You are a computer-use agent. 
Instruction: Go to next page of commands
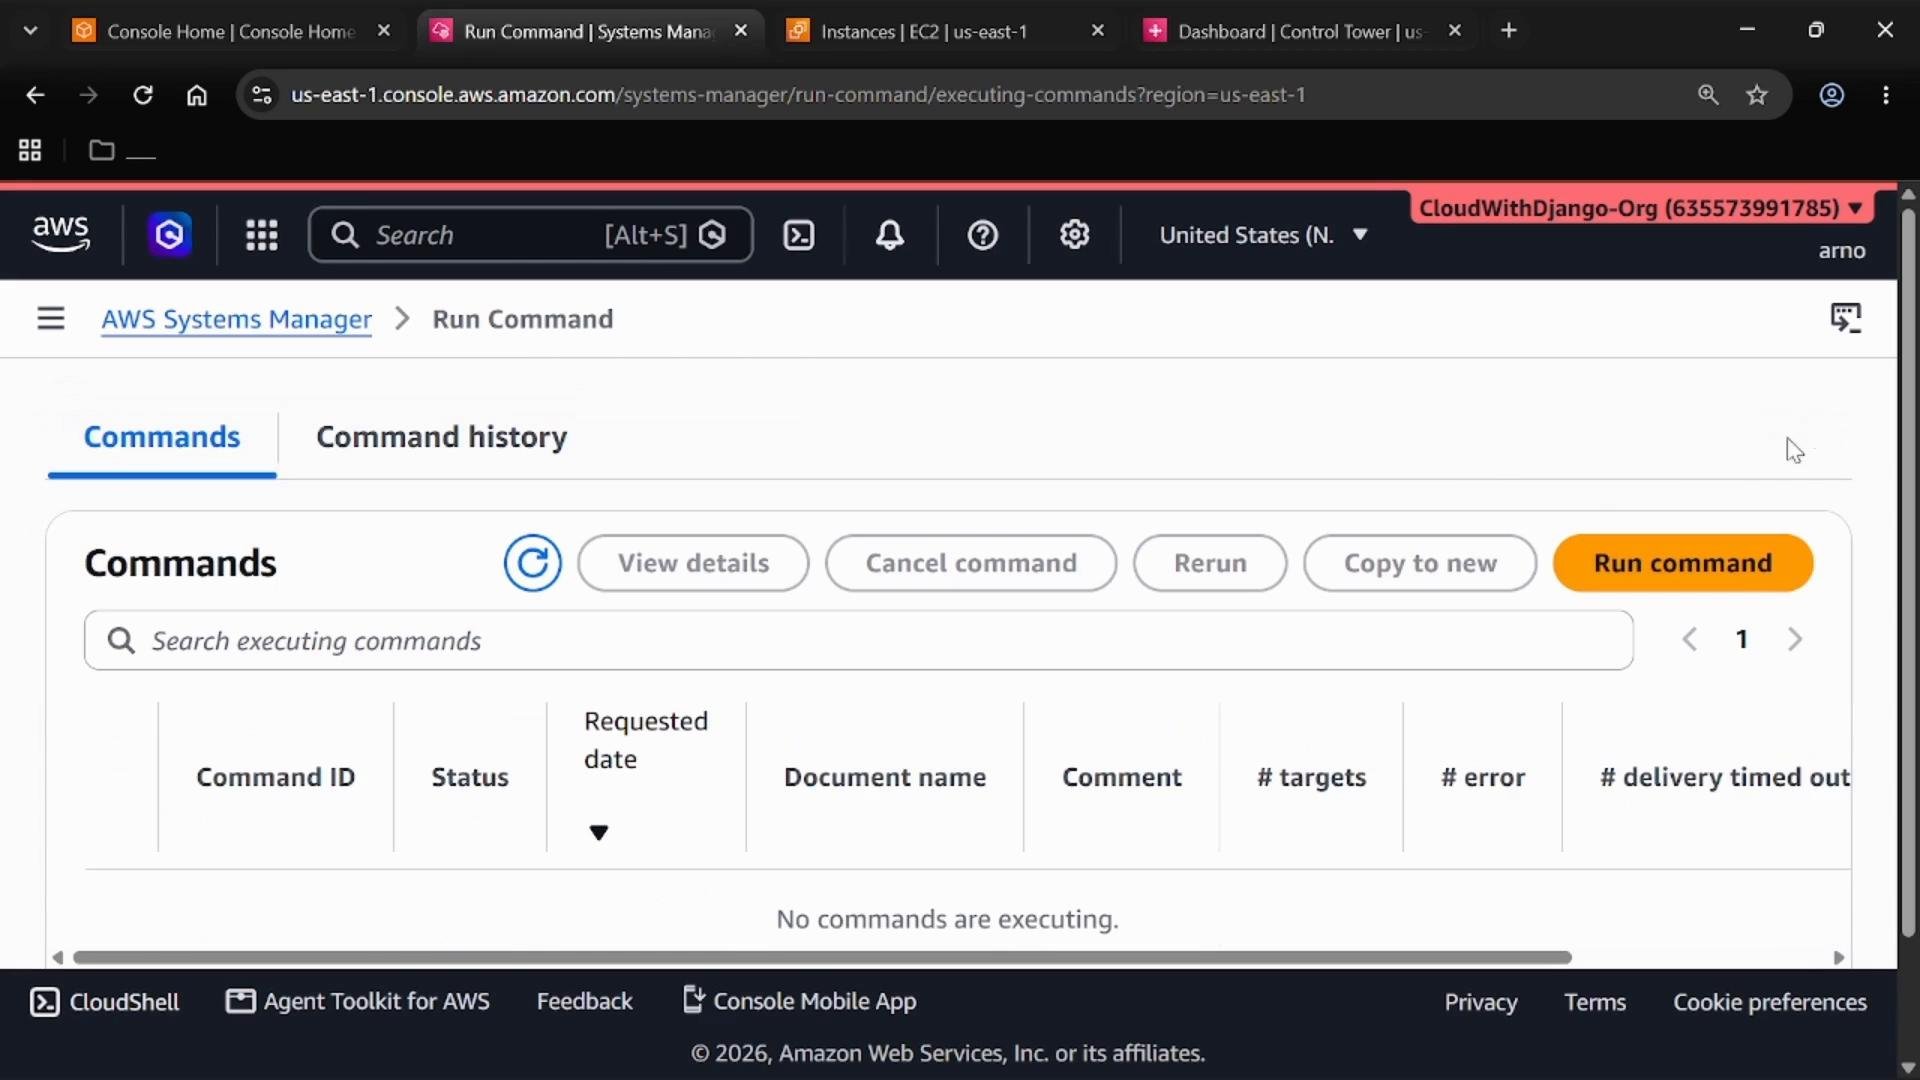1795,639
